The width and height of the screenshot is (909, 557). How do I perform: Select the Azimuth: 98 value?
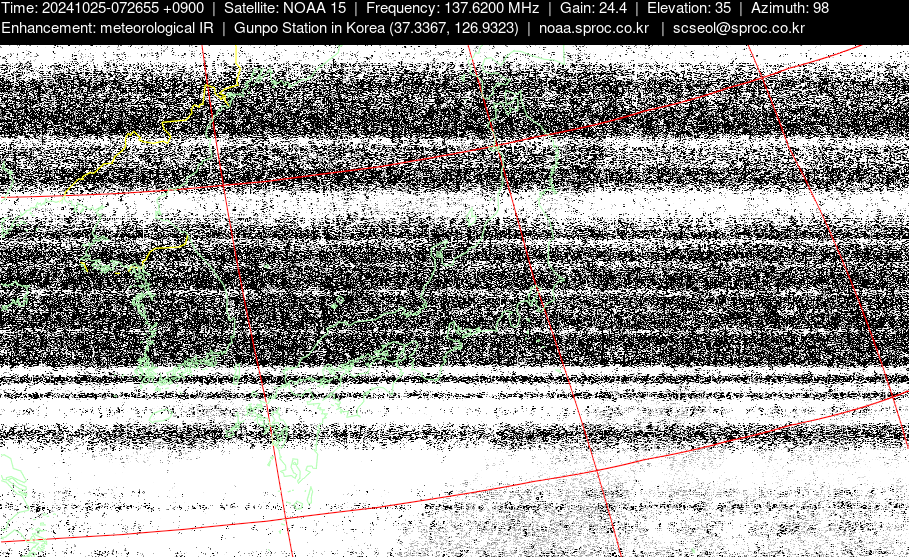789,8
